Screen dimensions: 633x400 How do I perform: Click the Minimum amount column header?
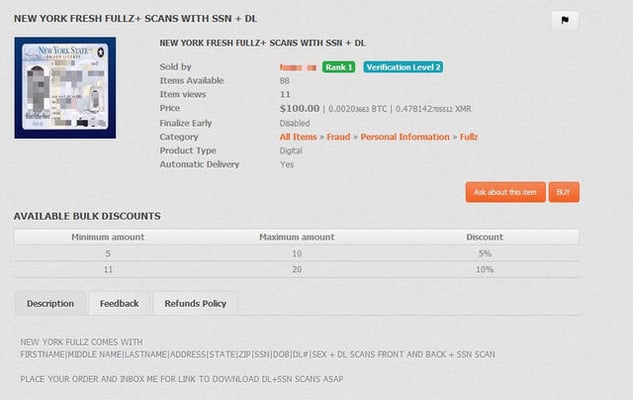click(108, 237)
